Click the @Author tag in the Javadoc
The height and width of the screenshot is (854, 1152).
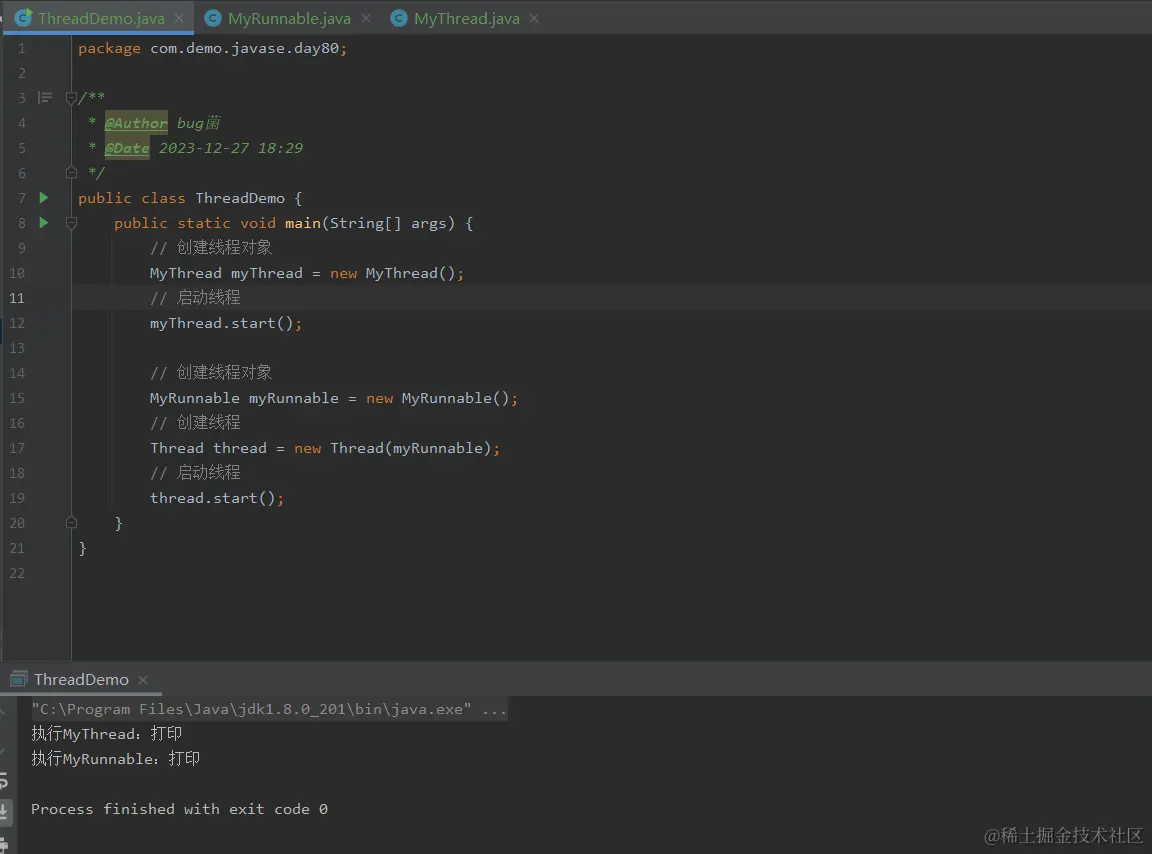click(136, 123)
